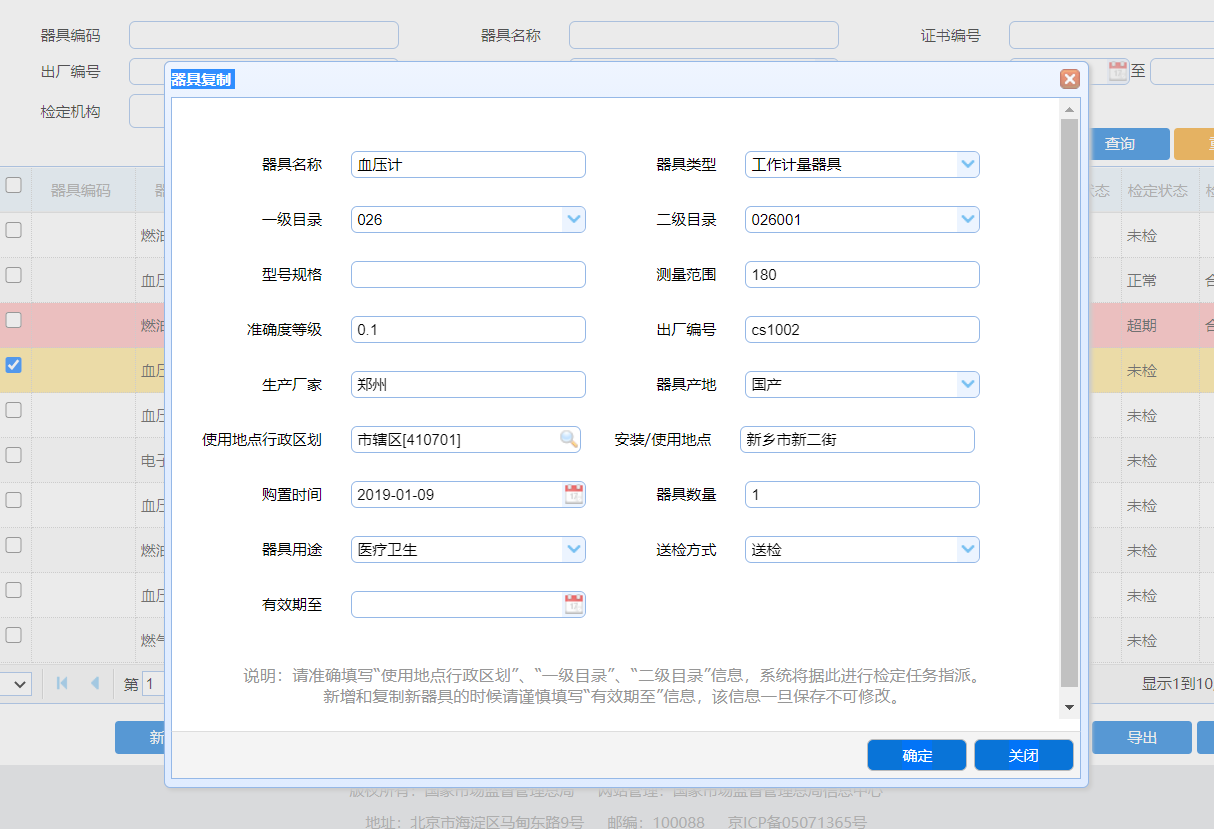Go to first page pagination icon
This screenshot has width=1214, height=829.
[62, 684]
